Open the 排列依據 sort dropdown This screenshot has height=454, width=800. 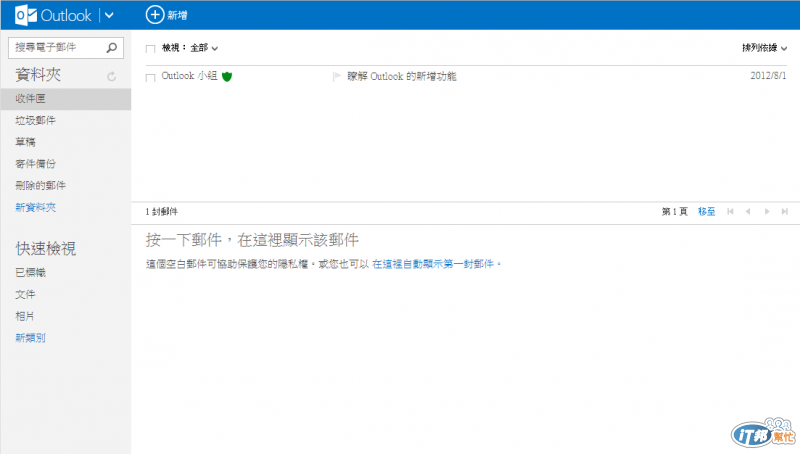tap(764, 48)
